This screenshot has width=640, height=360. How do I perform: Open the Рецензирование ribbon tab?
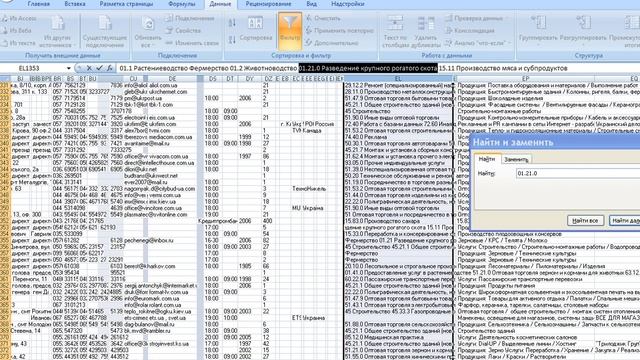click(268, 4)
